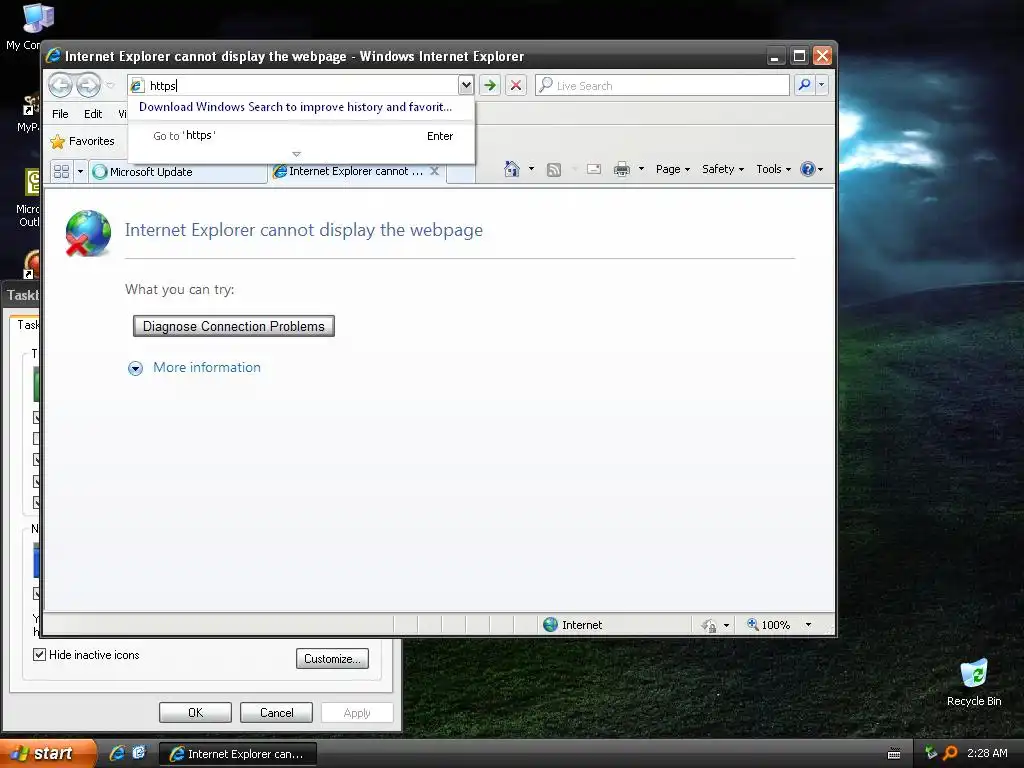
Task: Click the green Go arrow button
Action: (490, 86)
